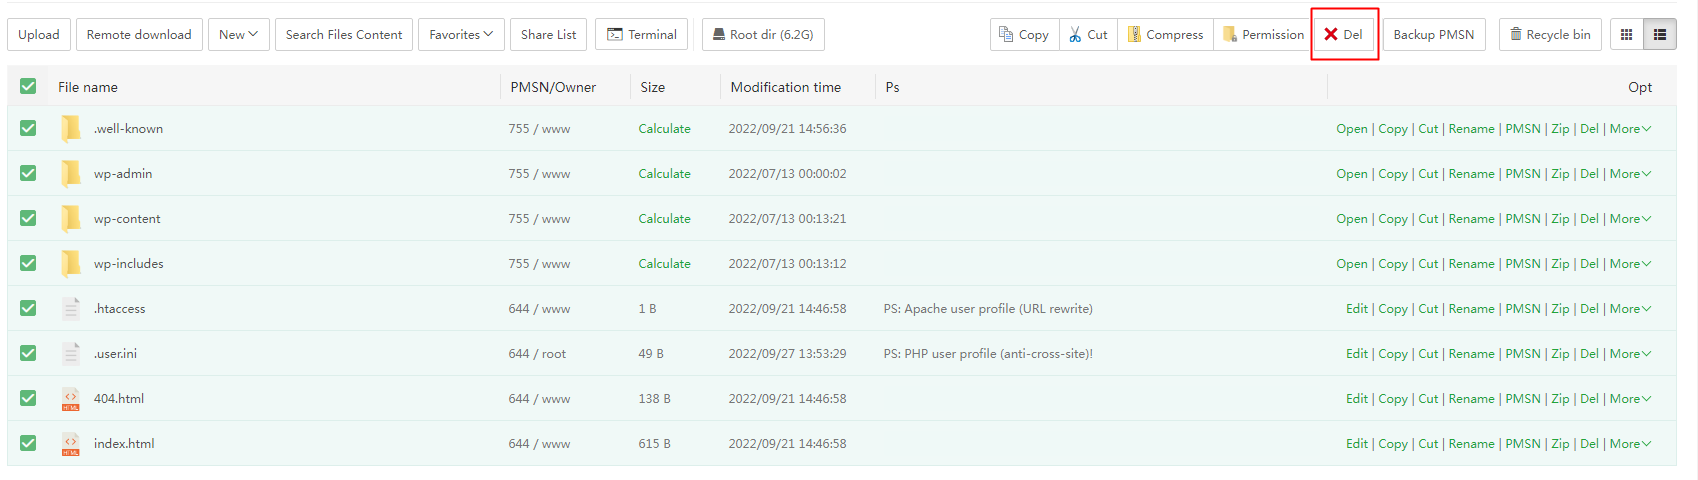The height and width of the screenshot is (480, 1698).
Task: Click Root dir (6.2G) button
Action: 763,35
